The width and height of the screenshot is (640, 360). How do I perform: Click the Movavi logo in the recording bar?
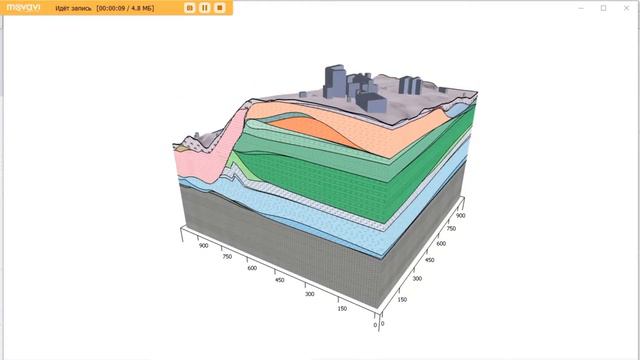[23, 7]
